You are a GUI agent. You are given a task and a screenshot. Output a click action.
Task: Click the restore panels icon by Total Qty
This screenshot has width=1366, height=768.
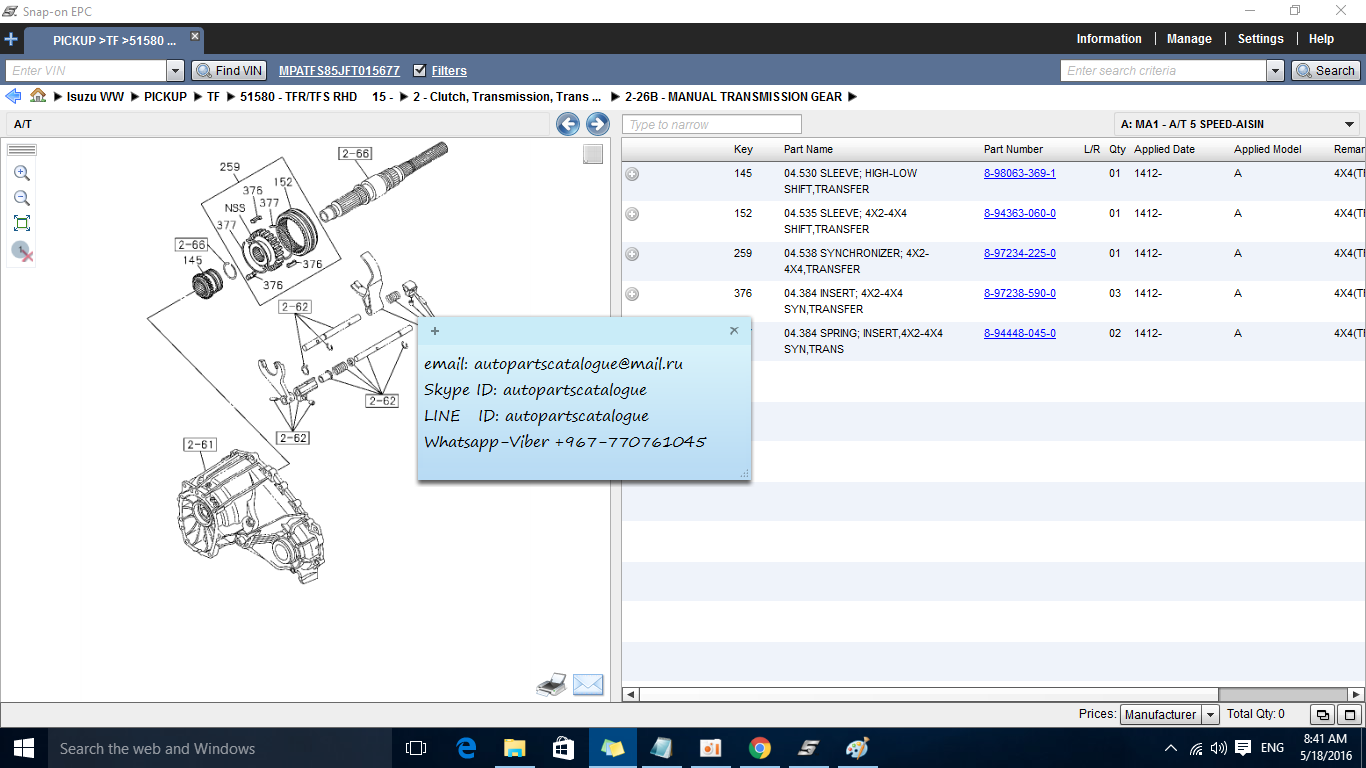tap(1322, 715)
